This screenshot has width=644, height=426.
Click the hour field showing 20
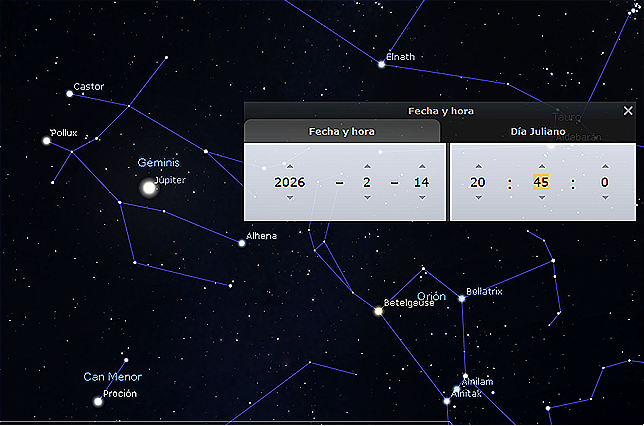pyautogui.click(x=478, y=182)
